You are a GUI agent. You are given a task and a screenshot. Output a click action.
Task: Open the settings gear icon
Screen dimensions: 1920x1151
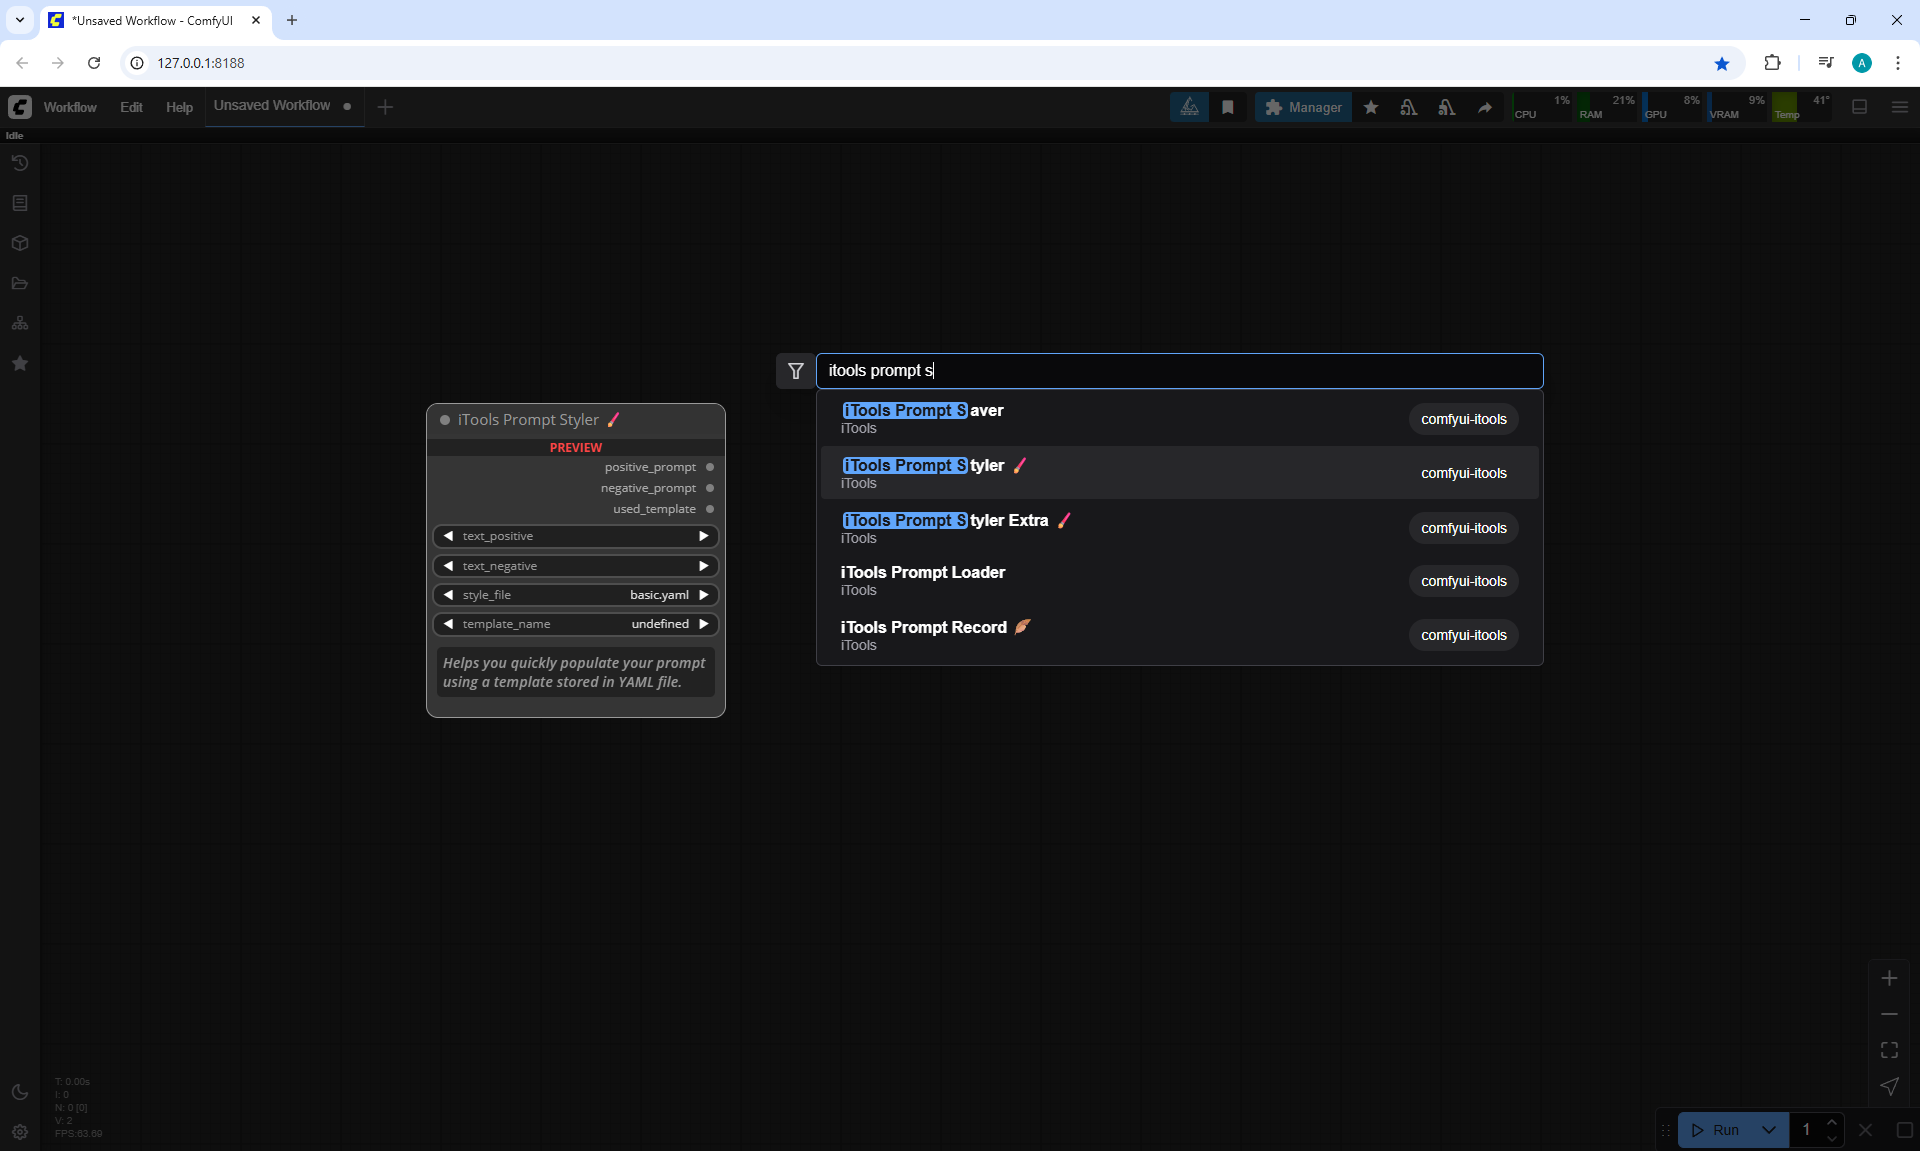point(19,1132)
